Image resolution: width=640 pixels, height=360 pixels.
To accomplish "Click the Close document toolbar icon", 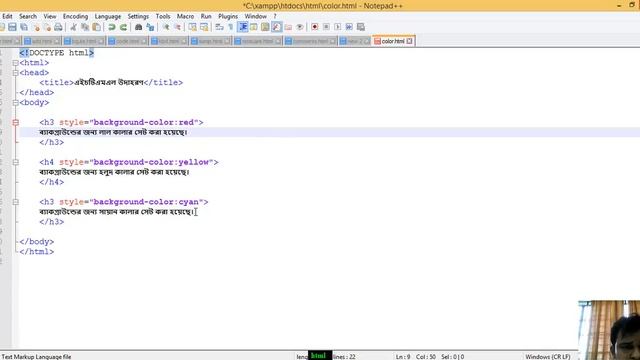I will point(36,27).
